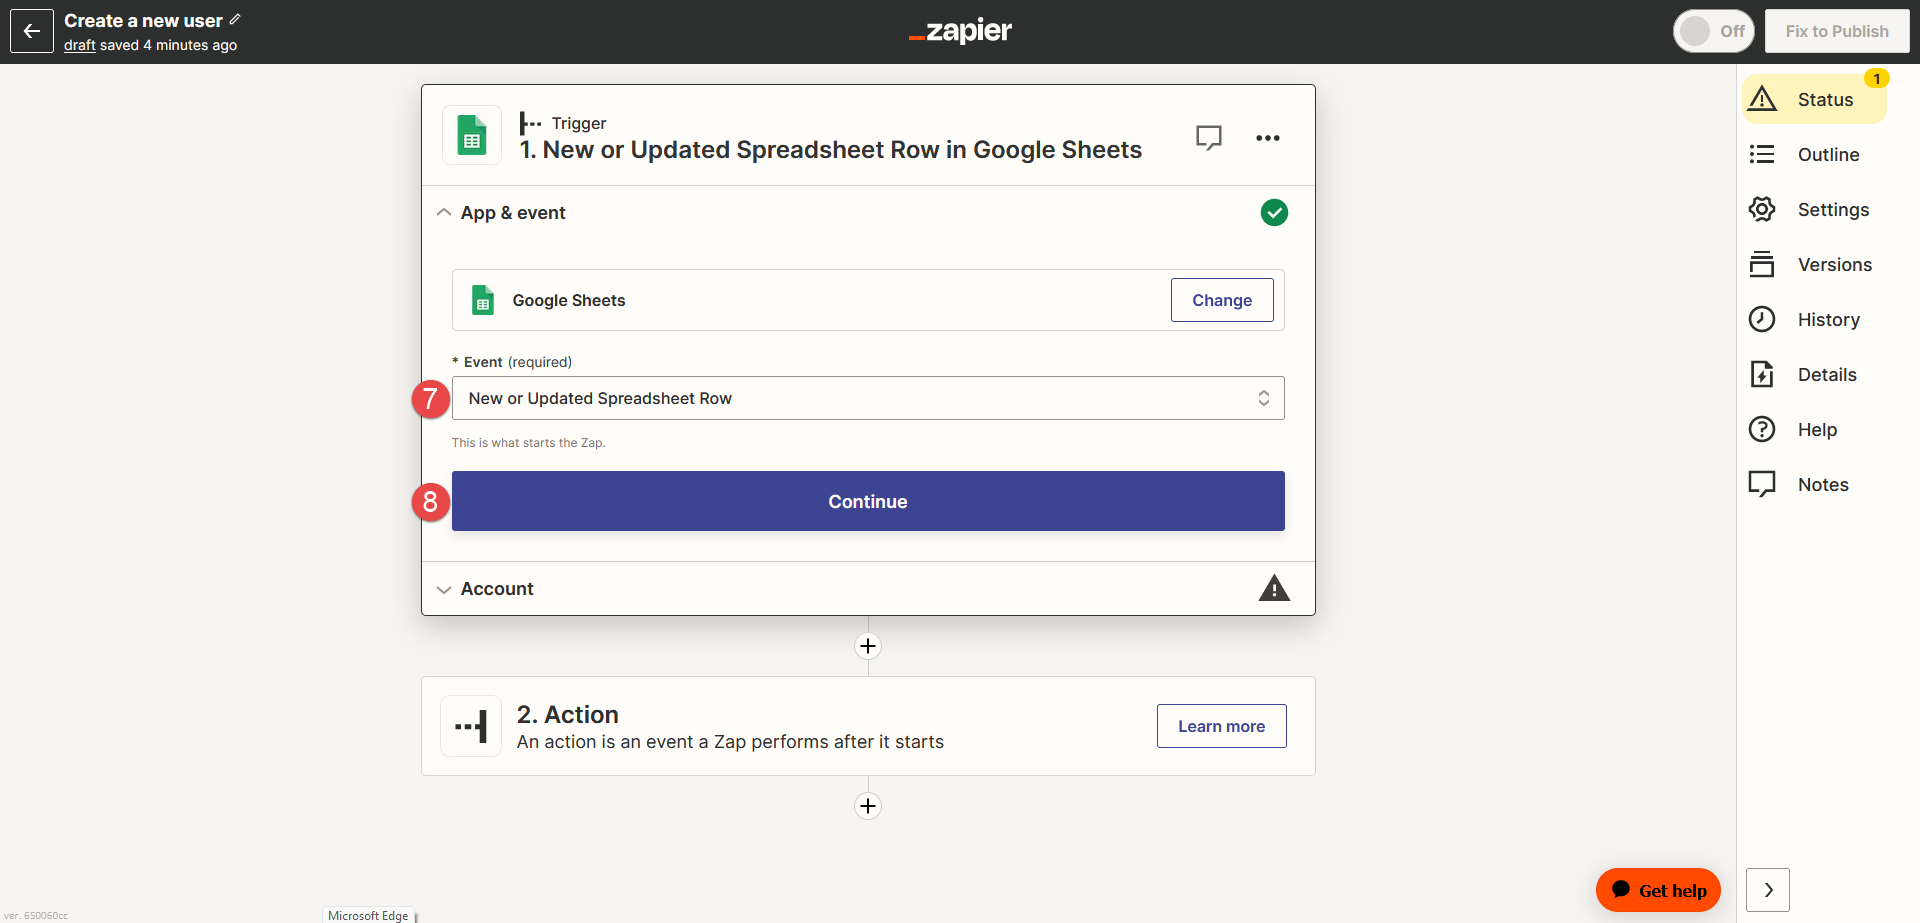Edit Zap name with pencil icon
This screenshot has height=923, width=1920.
(235, 19)
